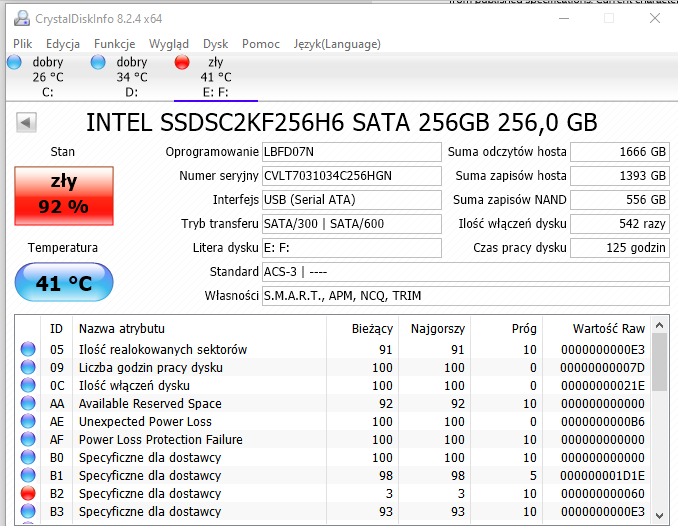Select drive E: F: red status orb
The image size is (678, 526).
pyautogui.click(x=182, y=62)
